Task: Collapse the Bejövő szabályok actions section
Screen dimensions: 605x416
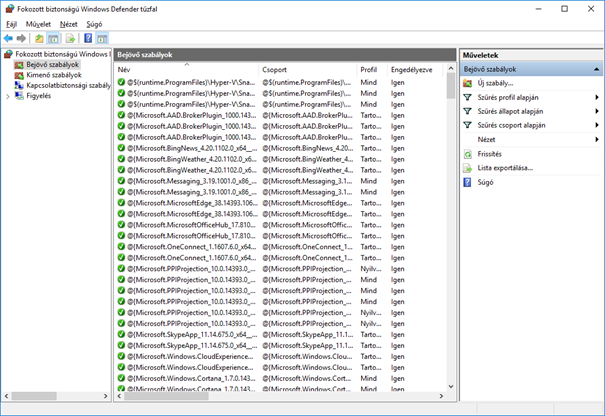Action: point(597,69)
